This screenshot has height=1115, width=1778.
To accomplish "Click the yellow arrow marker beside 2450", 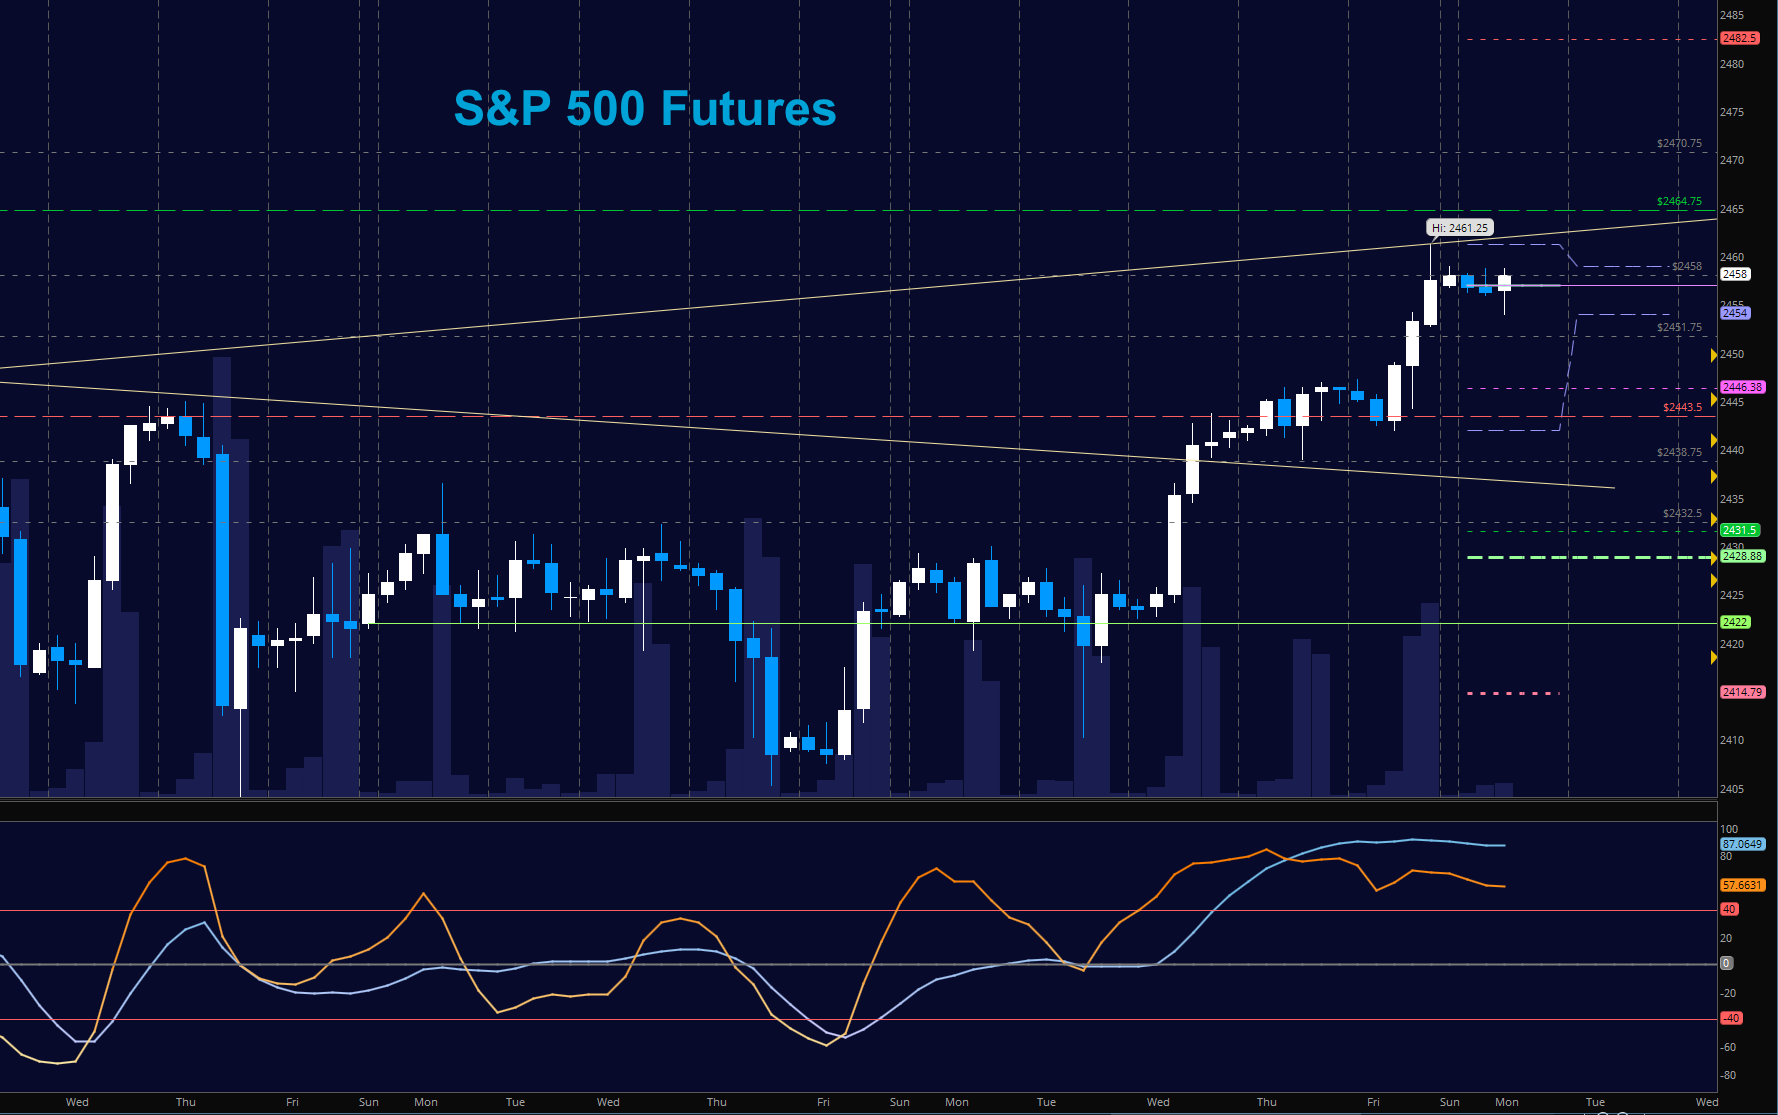I will (x=1714, y=355).
